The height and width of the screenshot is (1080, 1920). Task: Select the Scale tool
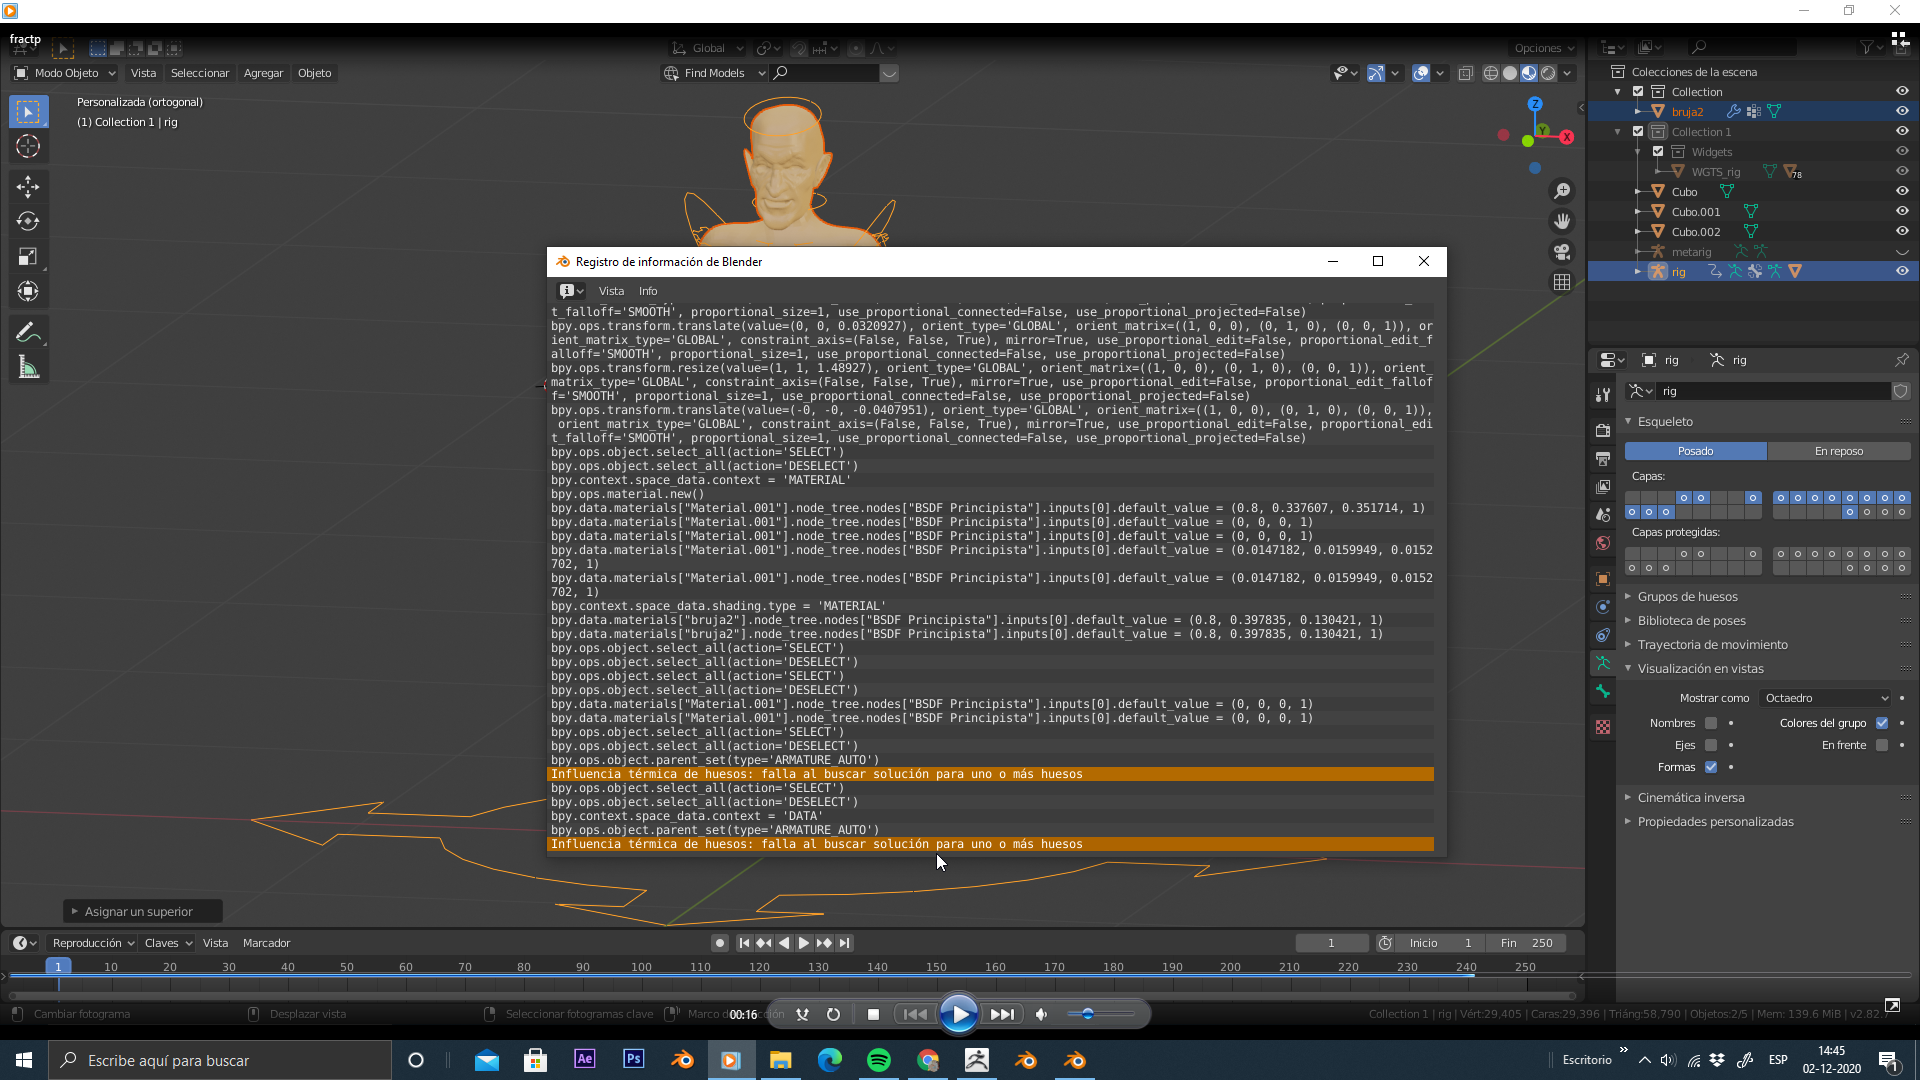click(x=28, y=257)
